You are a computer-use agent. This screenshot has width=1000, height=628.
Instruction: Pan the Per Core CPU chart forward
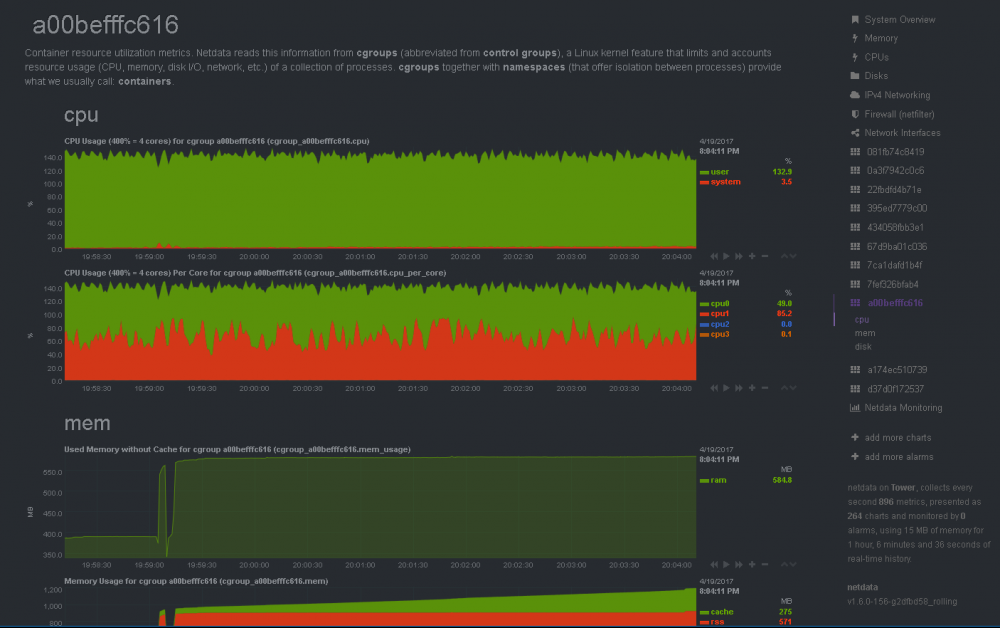739,388
